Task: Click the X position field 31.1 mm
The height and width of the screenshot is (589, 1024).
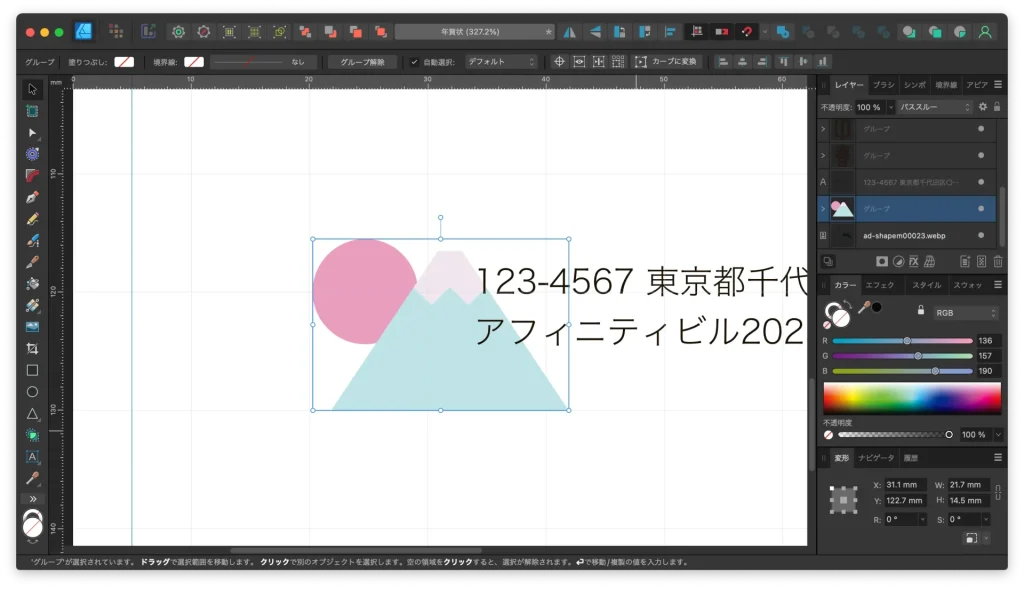Action: 904,485
